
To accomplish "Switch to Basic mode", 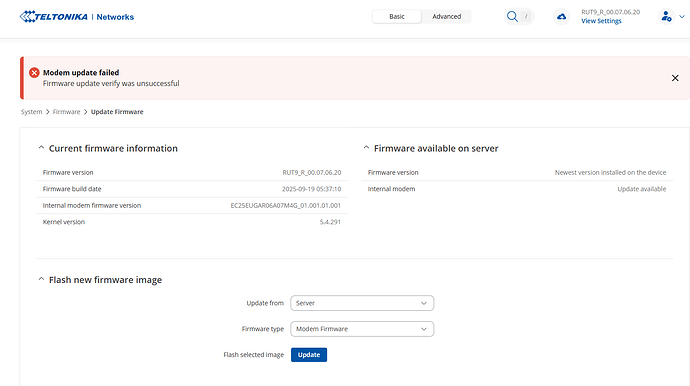I will coord(396,16).
